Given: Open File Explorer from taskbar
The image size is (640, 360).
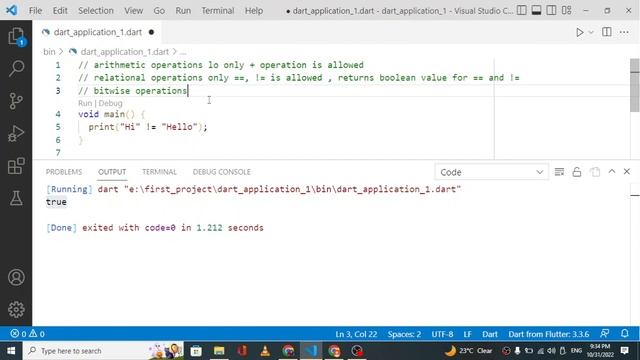Looking at the screenshot, I should point(219,351).
